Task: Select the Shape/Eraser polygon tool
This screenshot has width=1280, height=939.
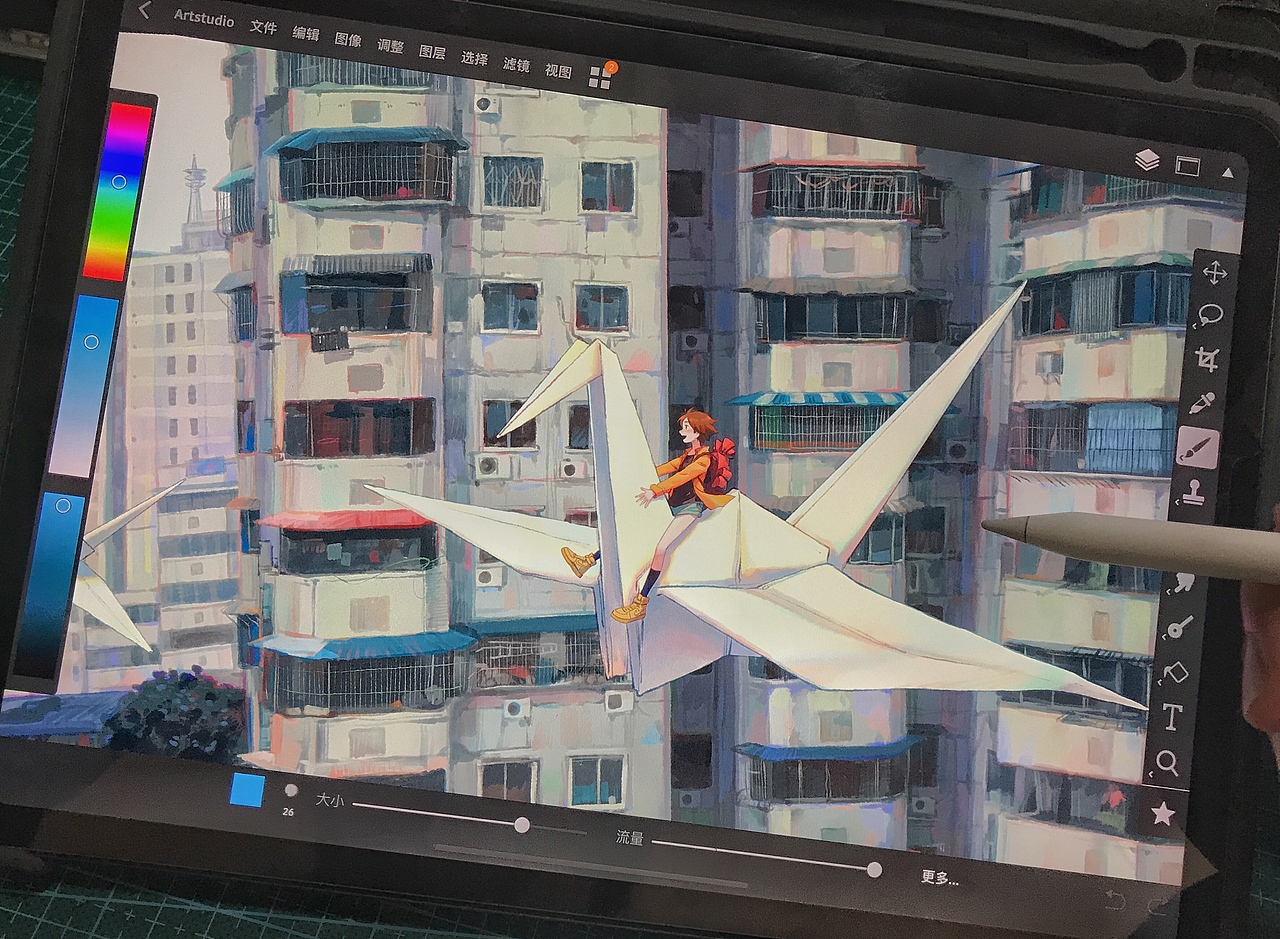Action: [x=1176, y=672]
